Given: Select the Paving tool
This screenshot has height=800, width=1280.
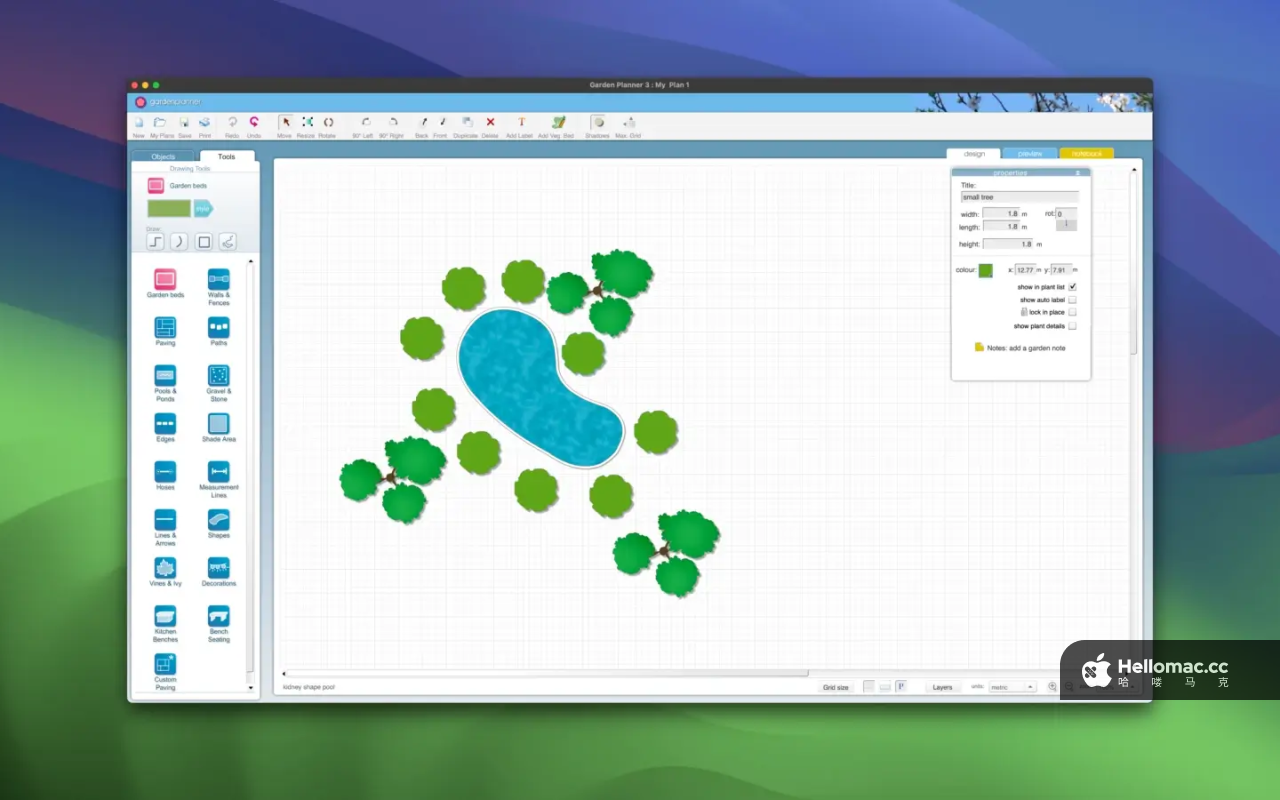Looking at the screenshot, I should pyautogui.click(x=165, y=328).
